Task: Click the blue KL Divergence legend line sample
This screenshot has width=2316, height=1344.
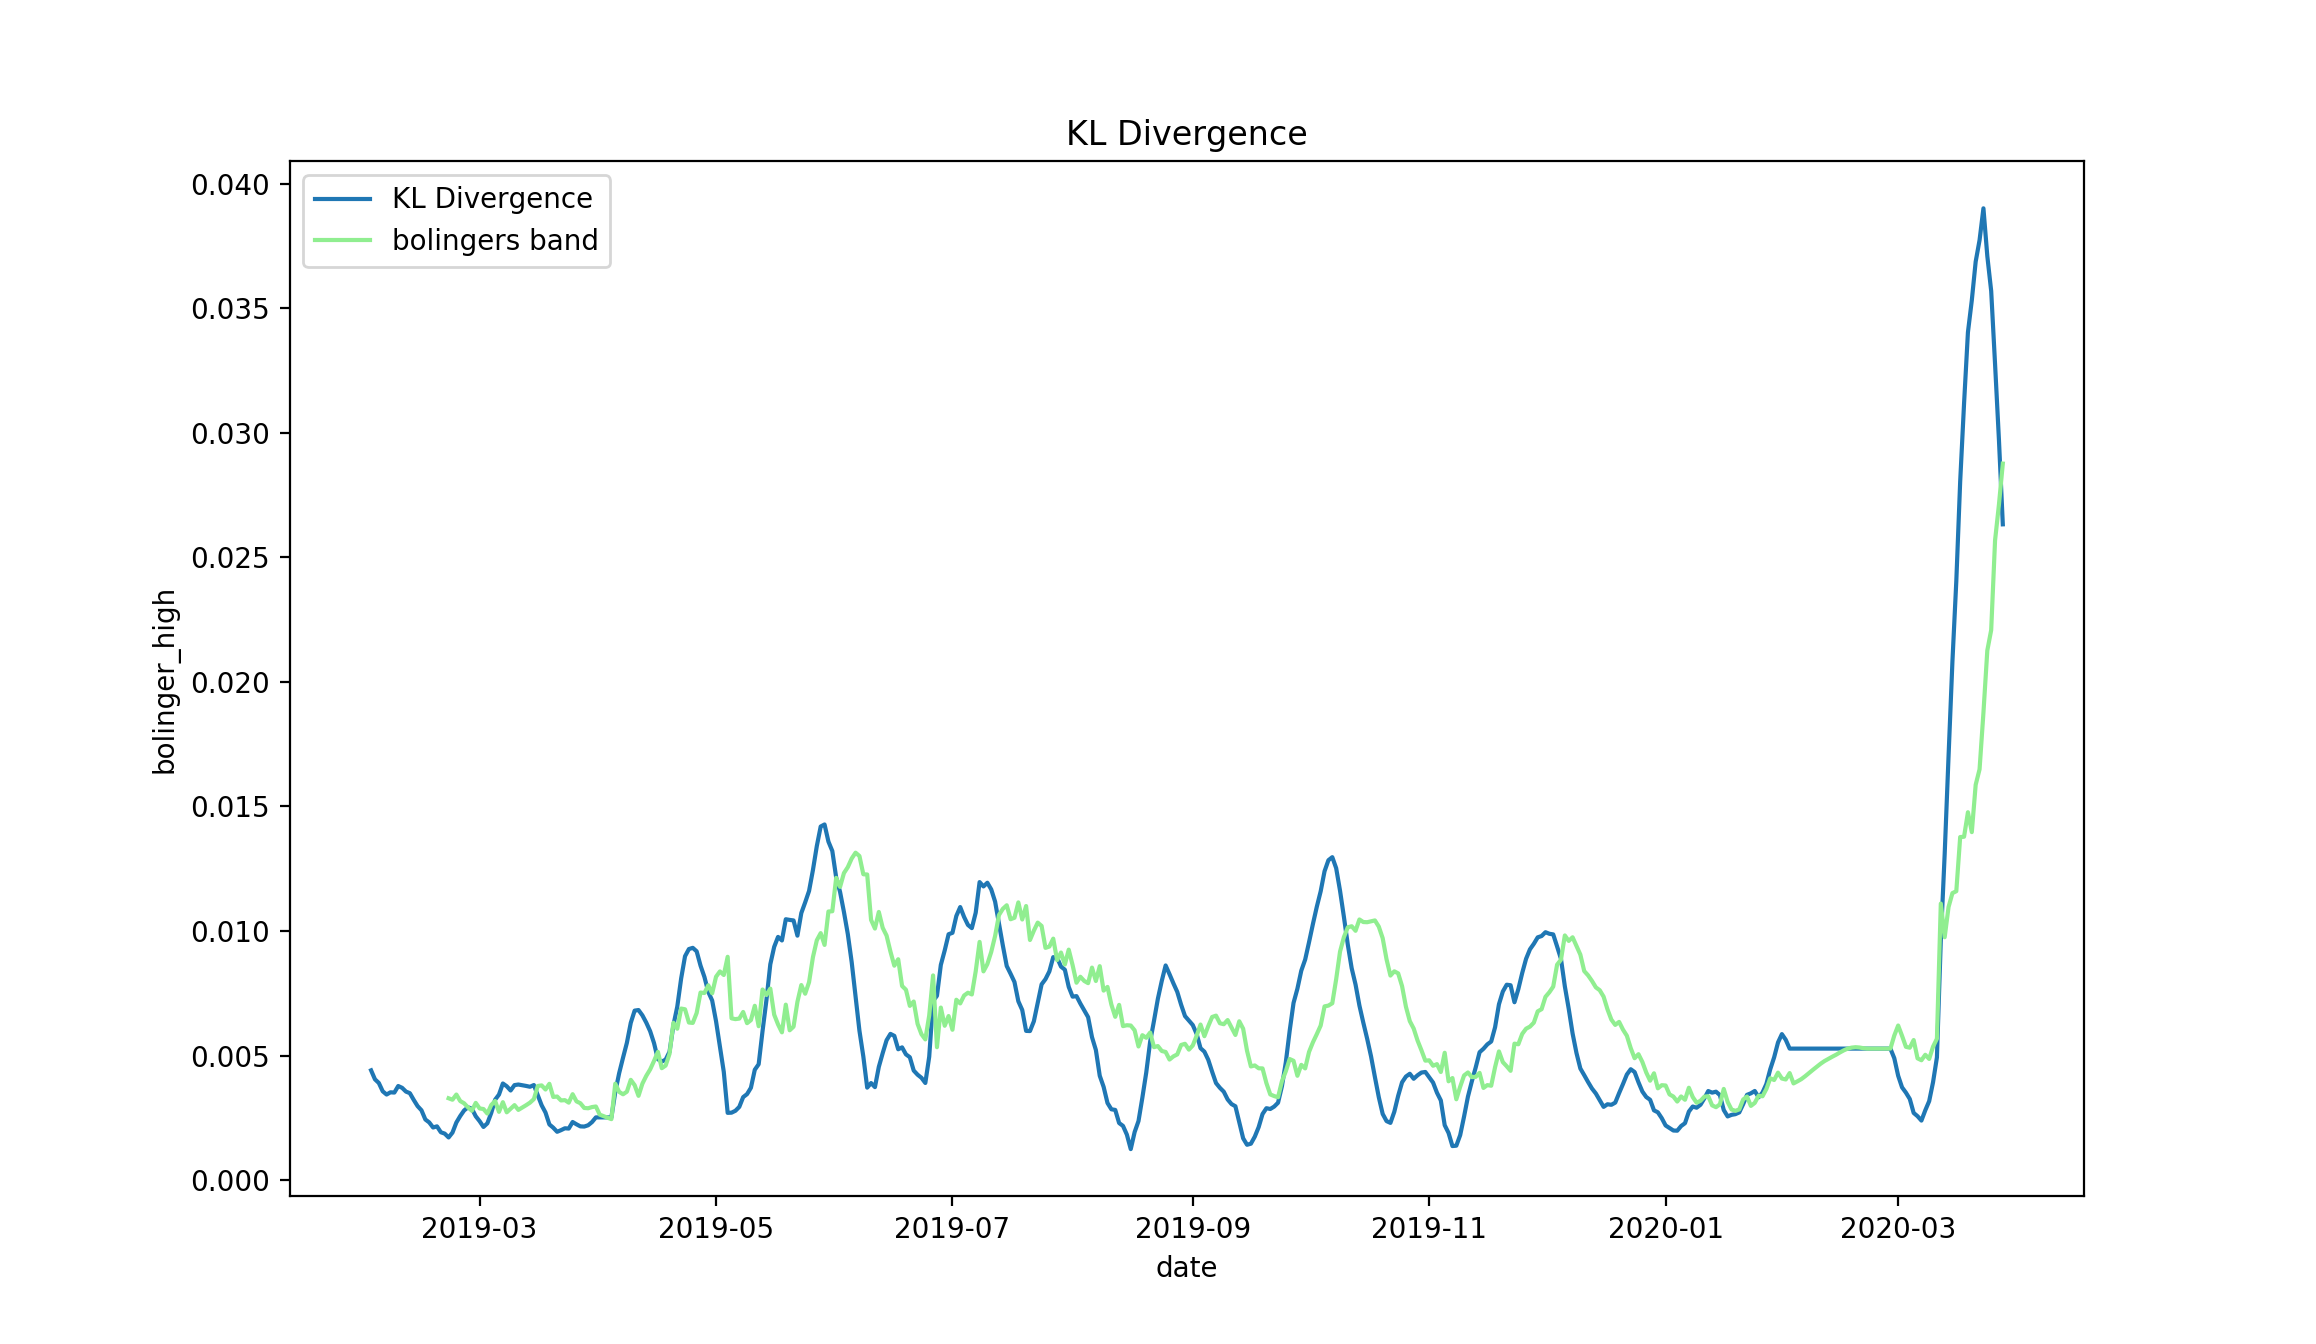Action: point(342,199)
